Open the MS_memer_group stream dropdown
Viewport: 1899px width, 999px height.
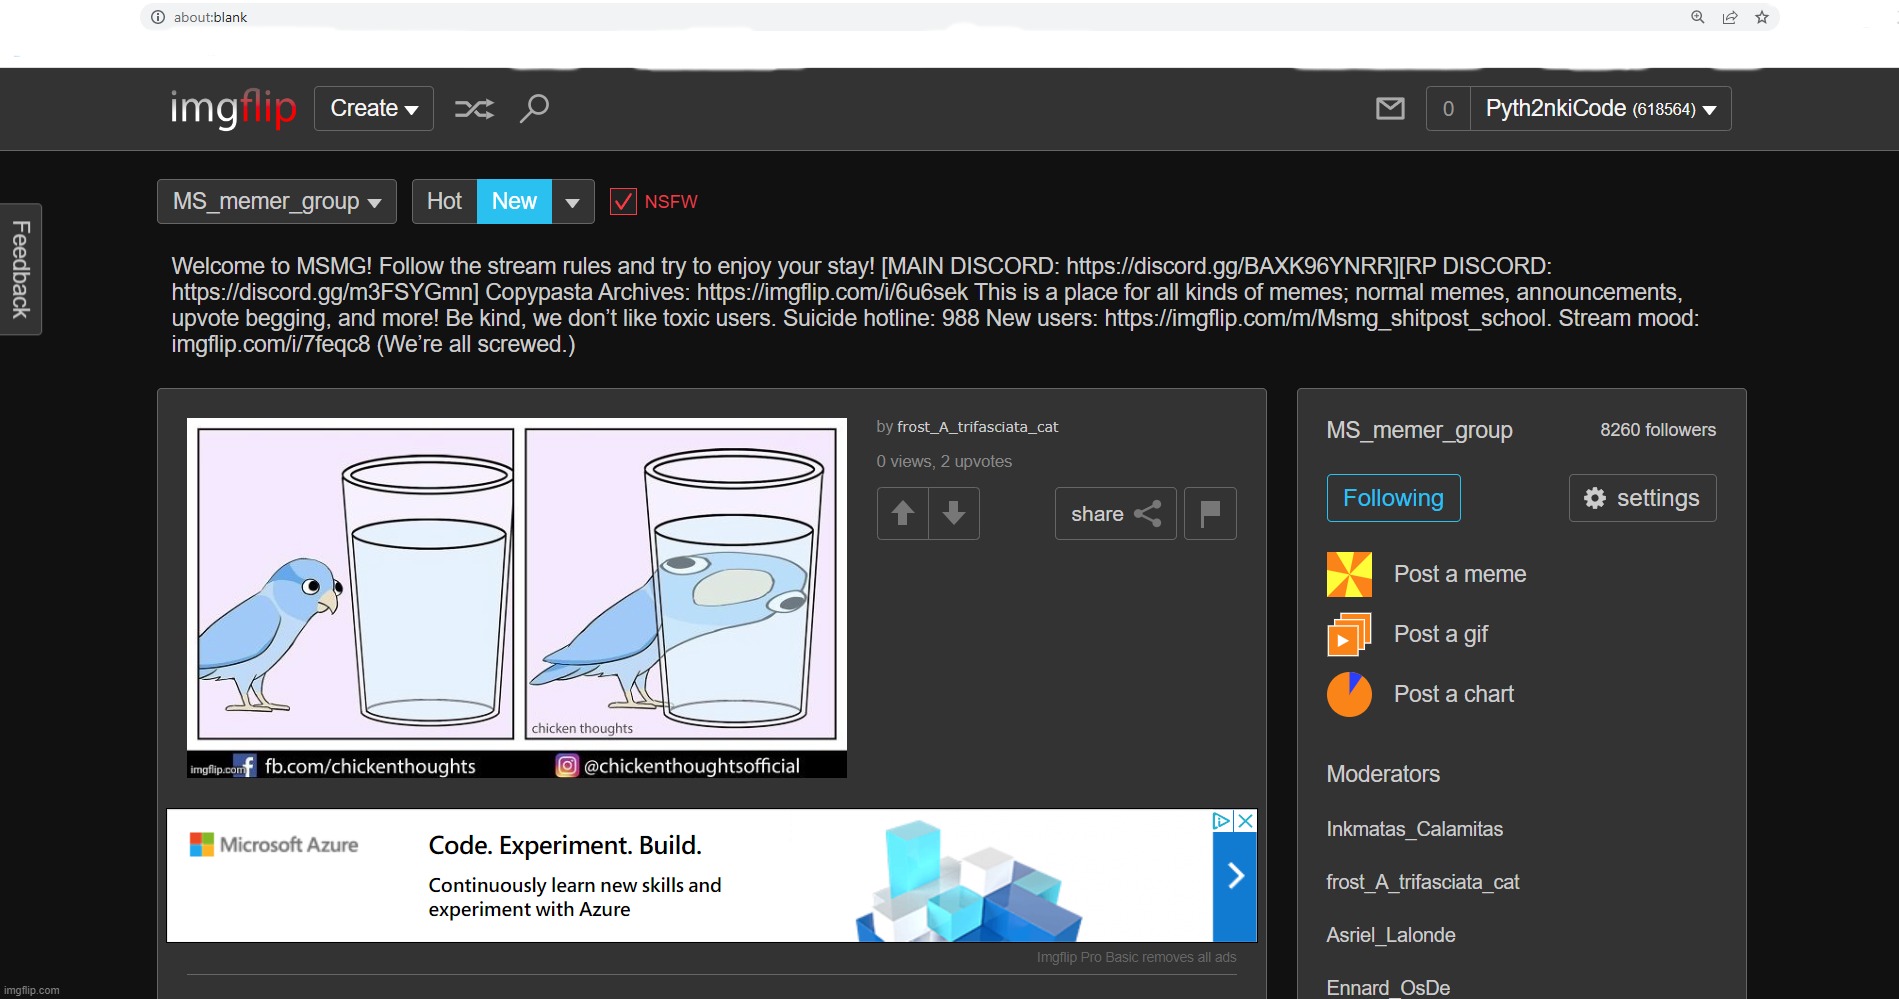(277, 201)
